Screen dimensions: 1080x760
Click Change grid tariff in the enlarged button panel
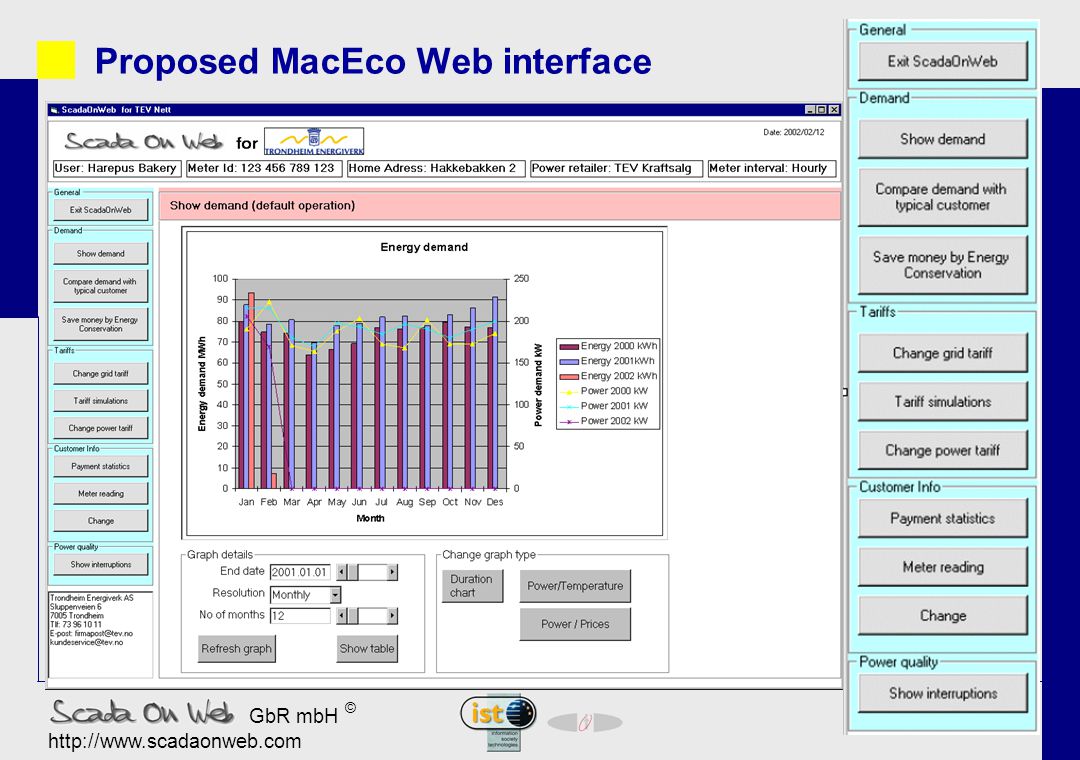coord(942,353)
